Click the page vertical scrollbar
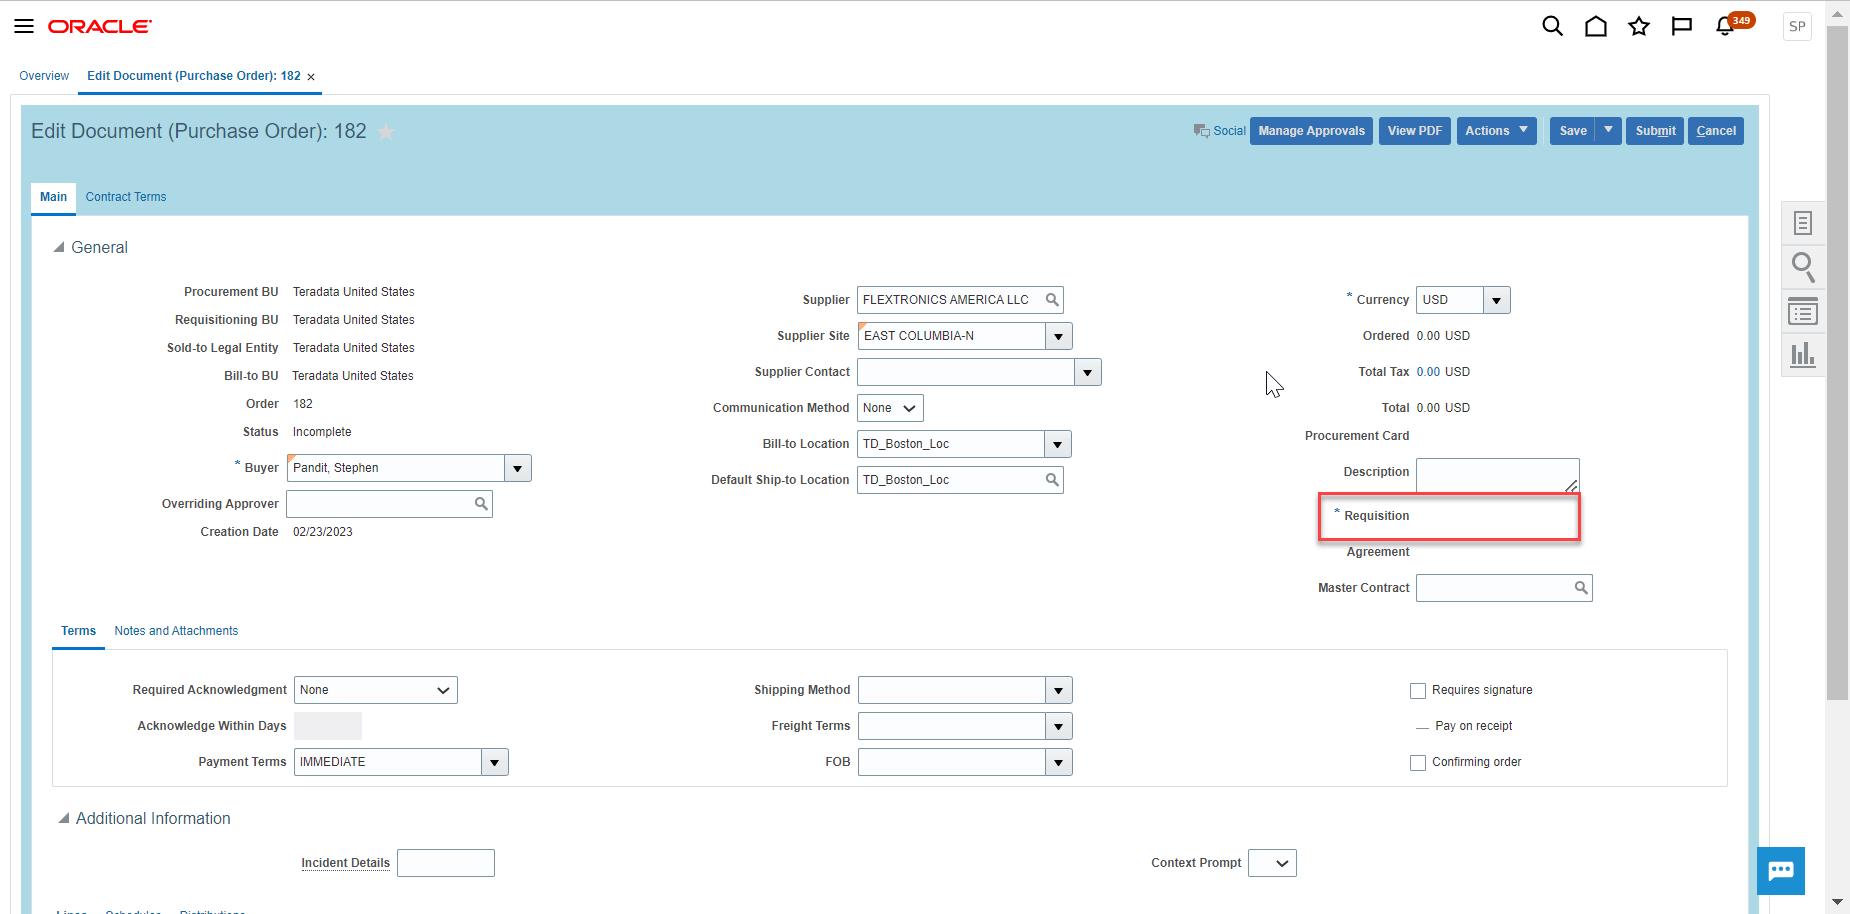This screenshot has height=914, width=1850. click(1837, 363)
